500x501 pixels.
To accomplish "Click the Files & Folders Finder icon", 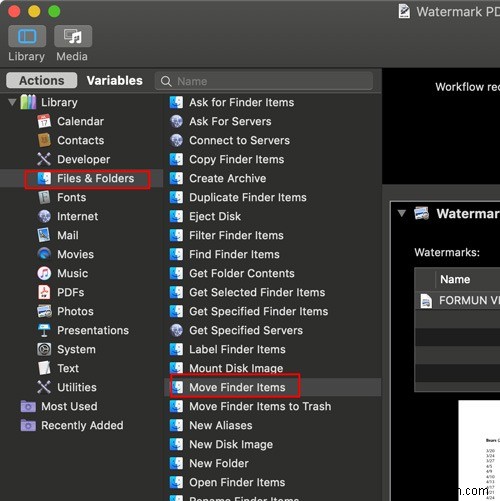I will point(44,178).
